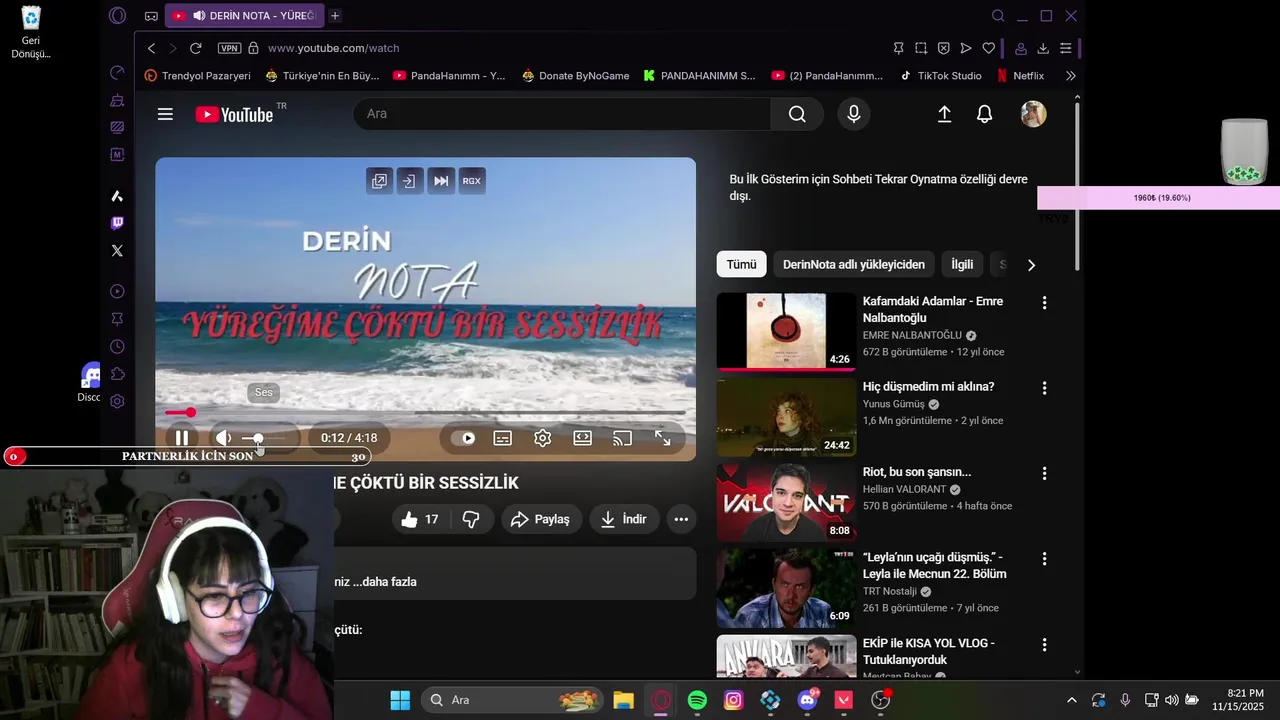Open 'Trendyol Pazaryeri' bookmark
Viewport: 1280px width, 720px height.
click(198, 76)
